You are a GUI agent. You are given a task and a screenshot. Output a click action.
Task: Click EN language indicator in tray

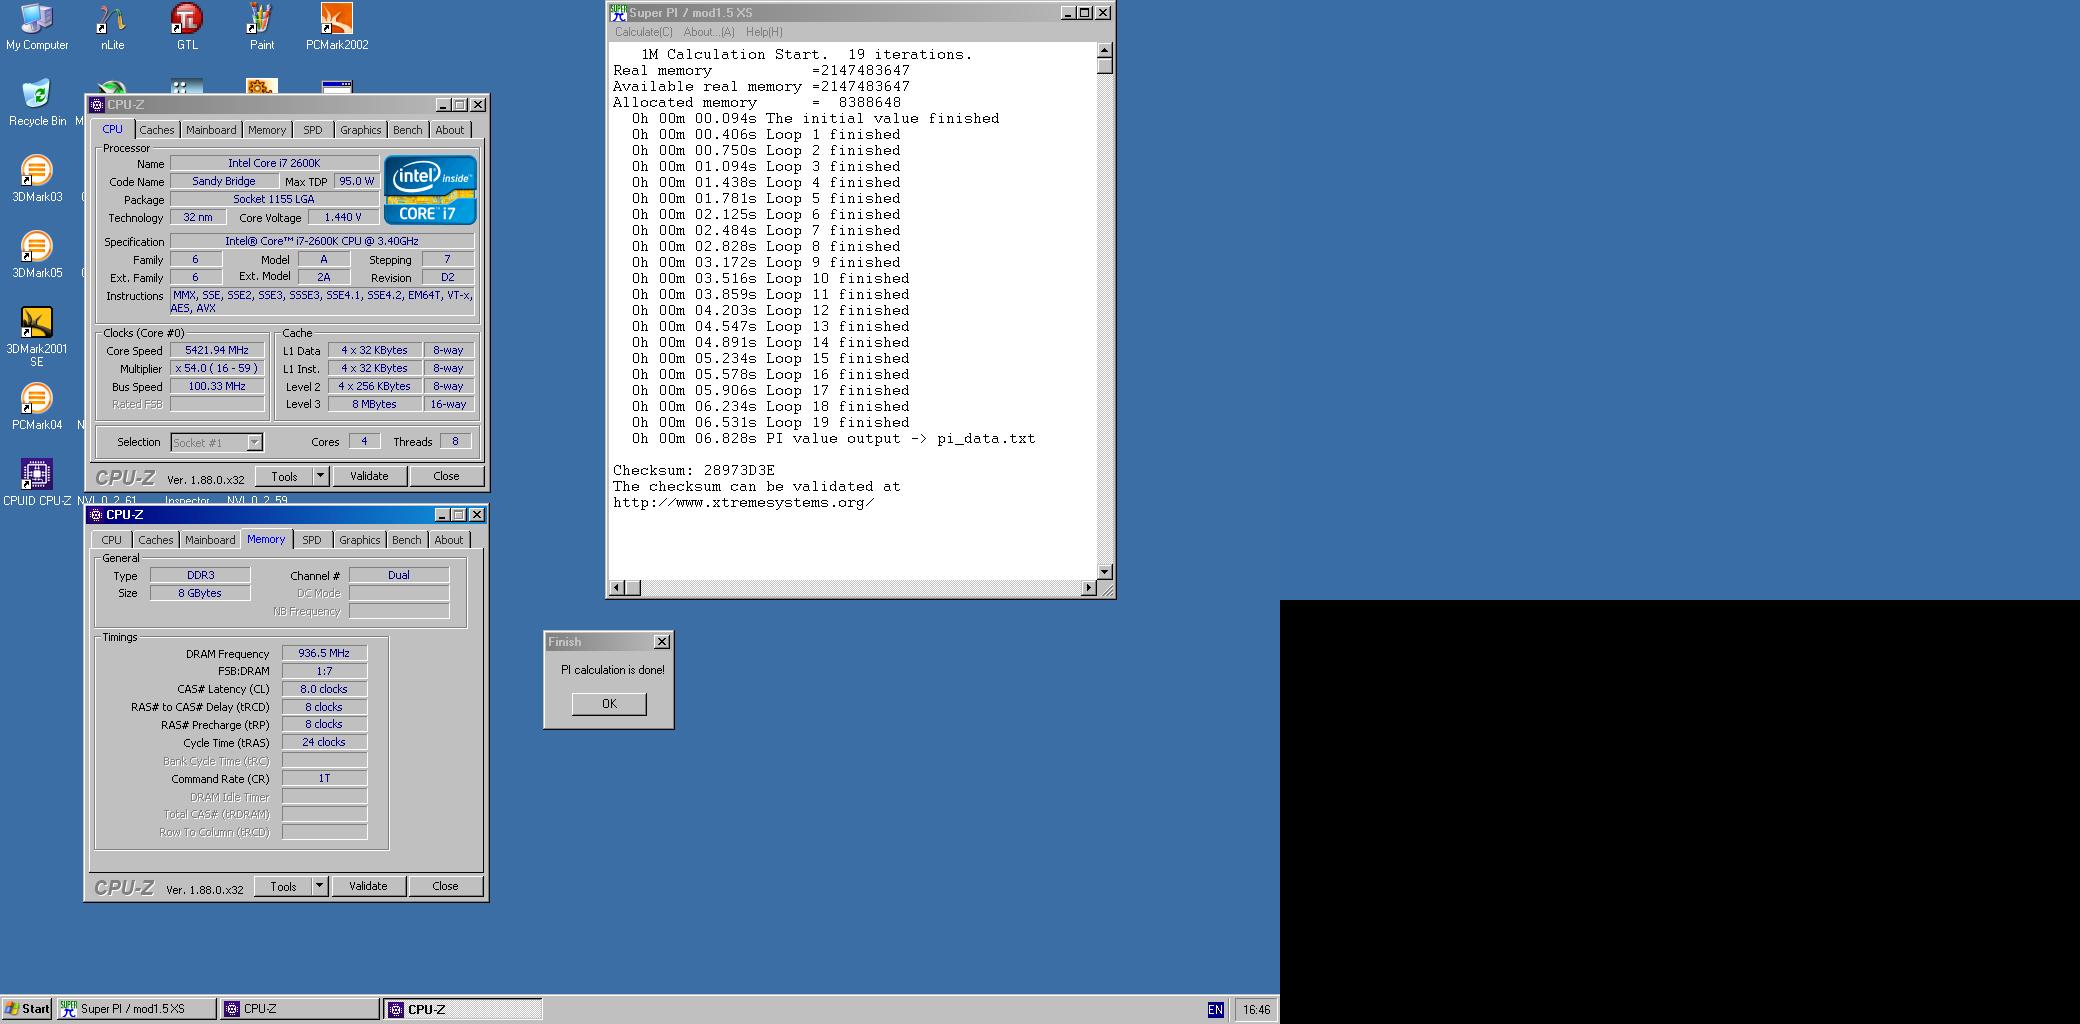coord(1215,1010)
